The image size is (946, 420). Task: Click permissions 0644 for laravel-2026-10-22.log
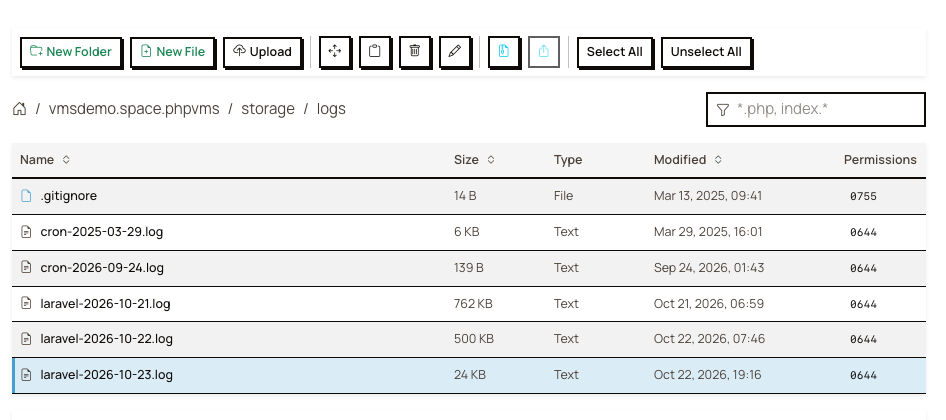pyautogui.click(x=863, y=339)
